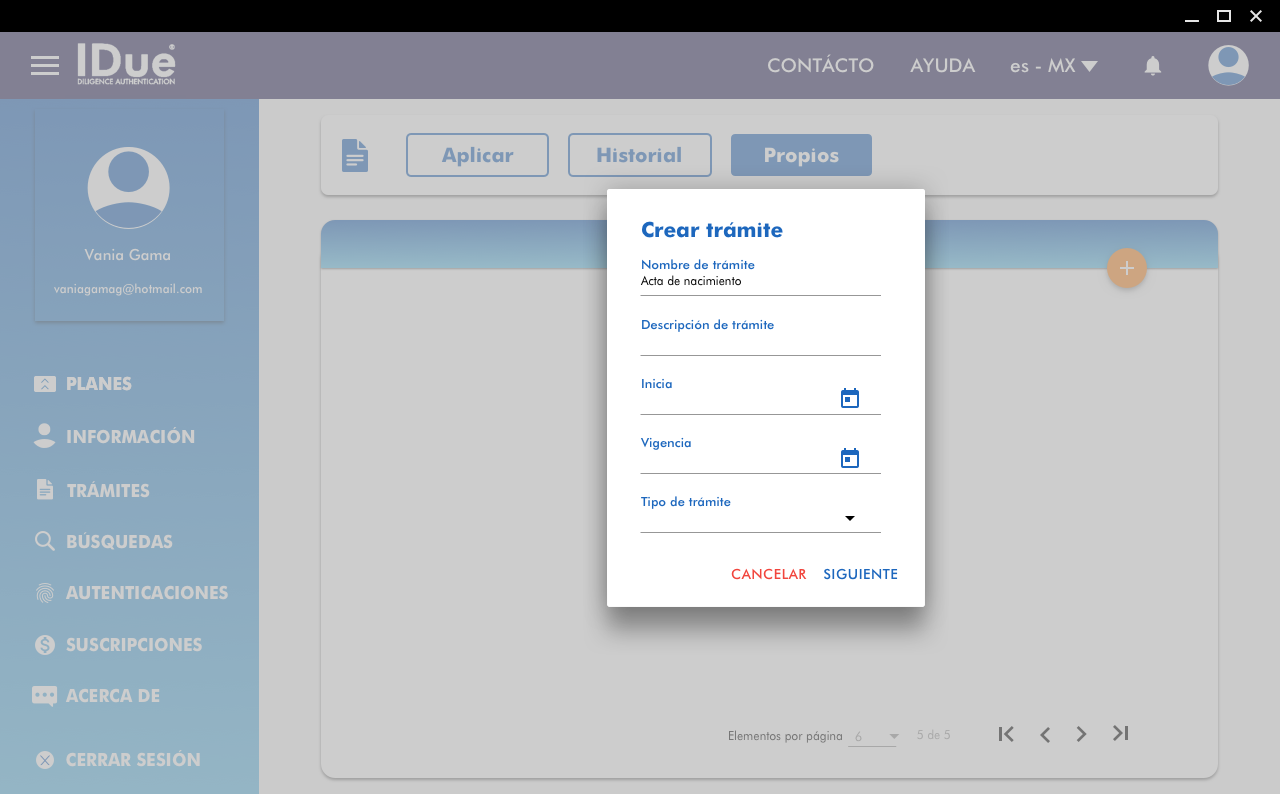The height and width of the screenshot is (794, 1280).
Task: Click the next page chevron
Action: 1081,734
